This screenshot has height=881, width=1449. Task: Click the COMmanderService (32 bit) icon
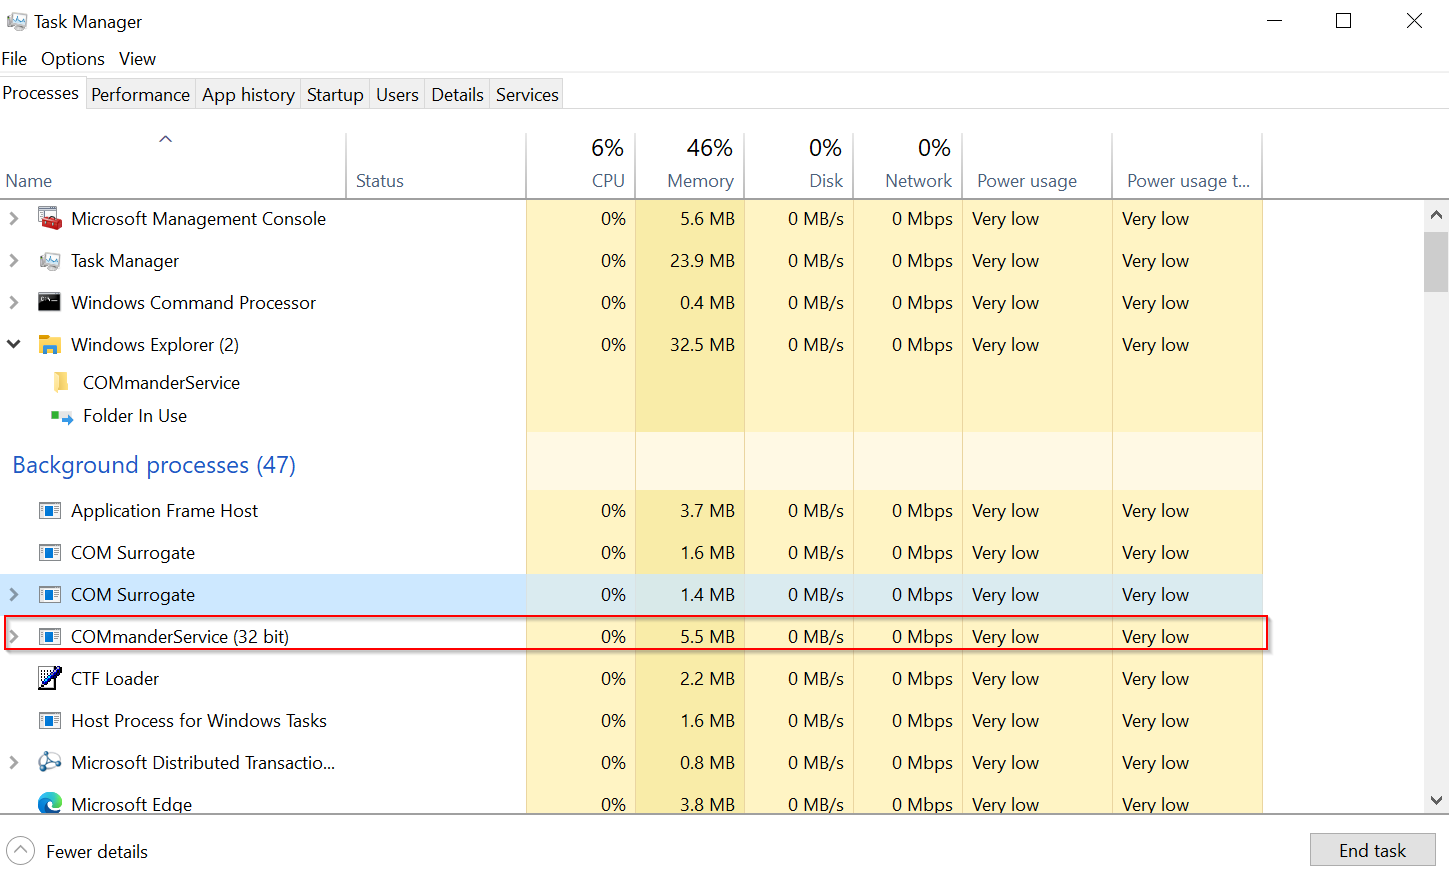[x=49, y=636]
